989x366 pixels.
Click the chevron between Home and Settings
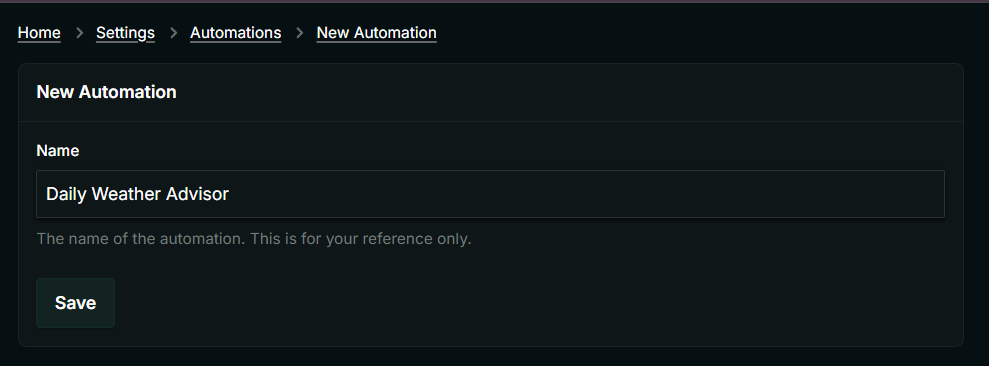[79, 33]
